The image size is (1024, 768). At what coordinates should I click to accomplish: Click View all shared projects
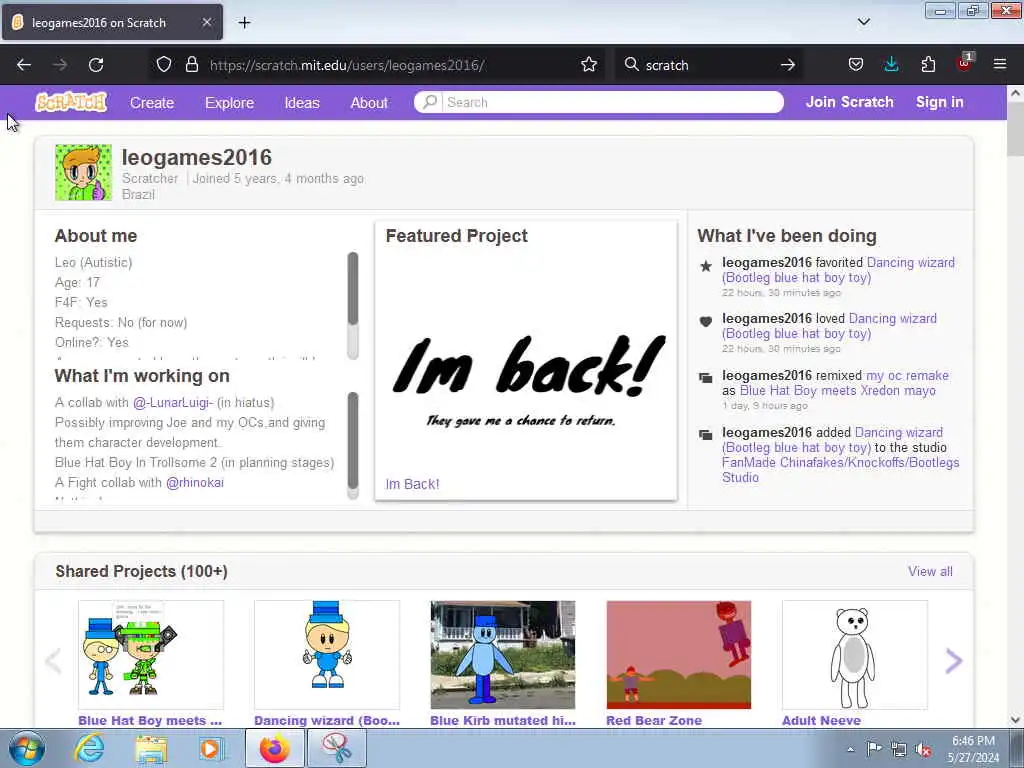(930, 571)
